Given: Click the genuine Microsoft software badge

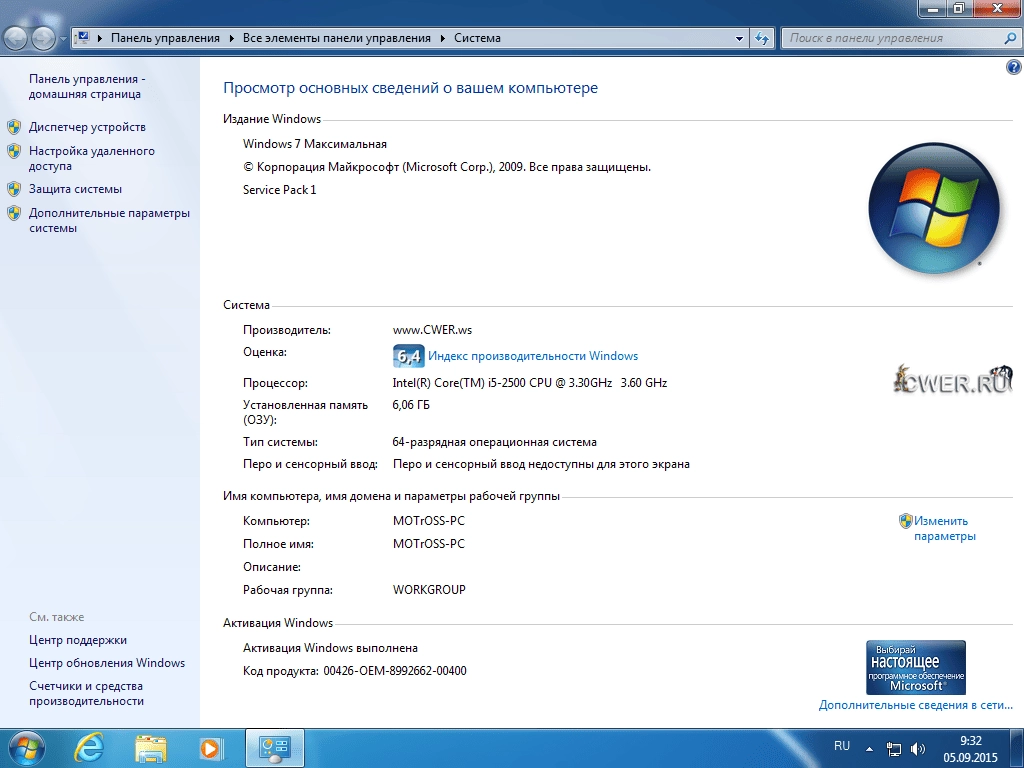Looking at the screenshot, I should 916,667.
